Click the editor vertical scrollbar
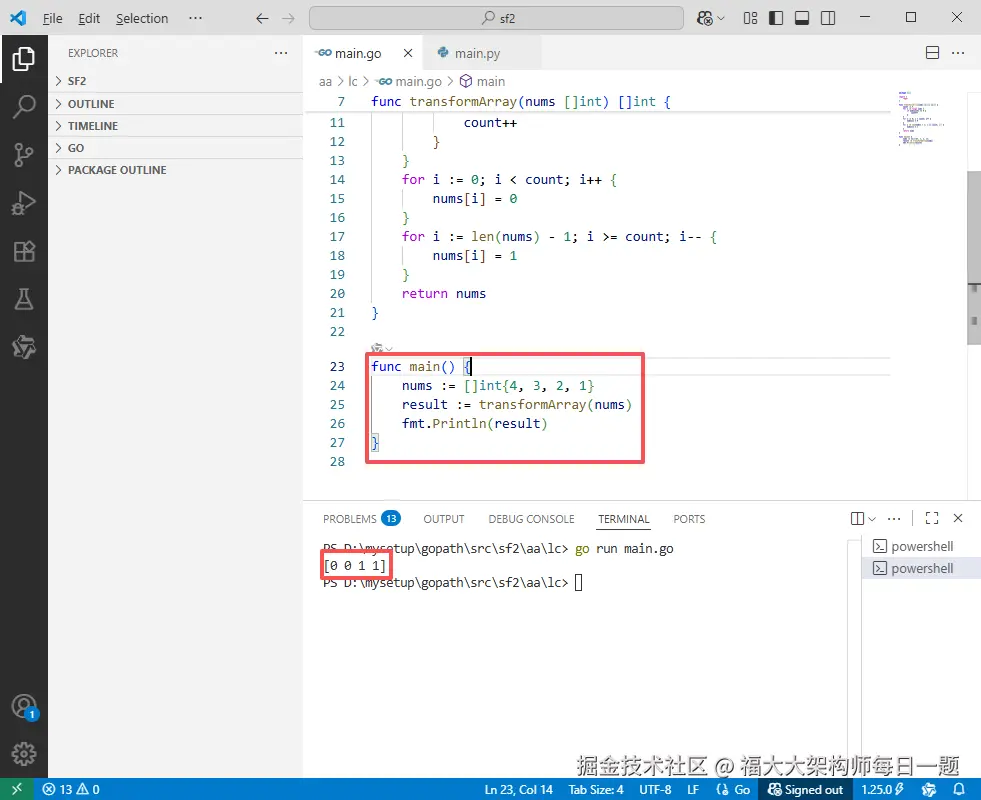Screen dimensions: 981x800 point(973,258)
